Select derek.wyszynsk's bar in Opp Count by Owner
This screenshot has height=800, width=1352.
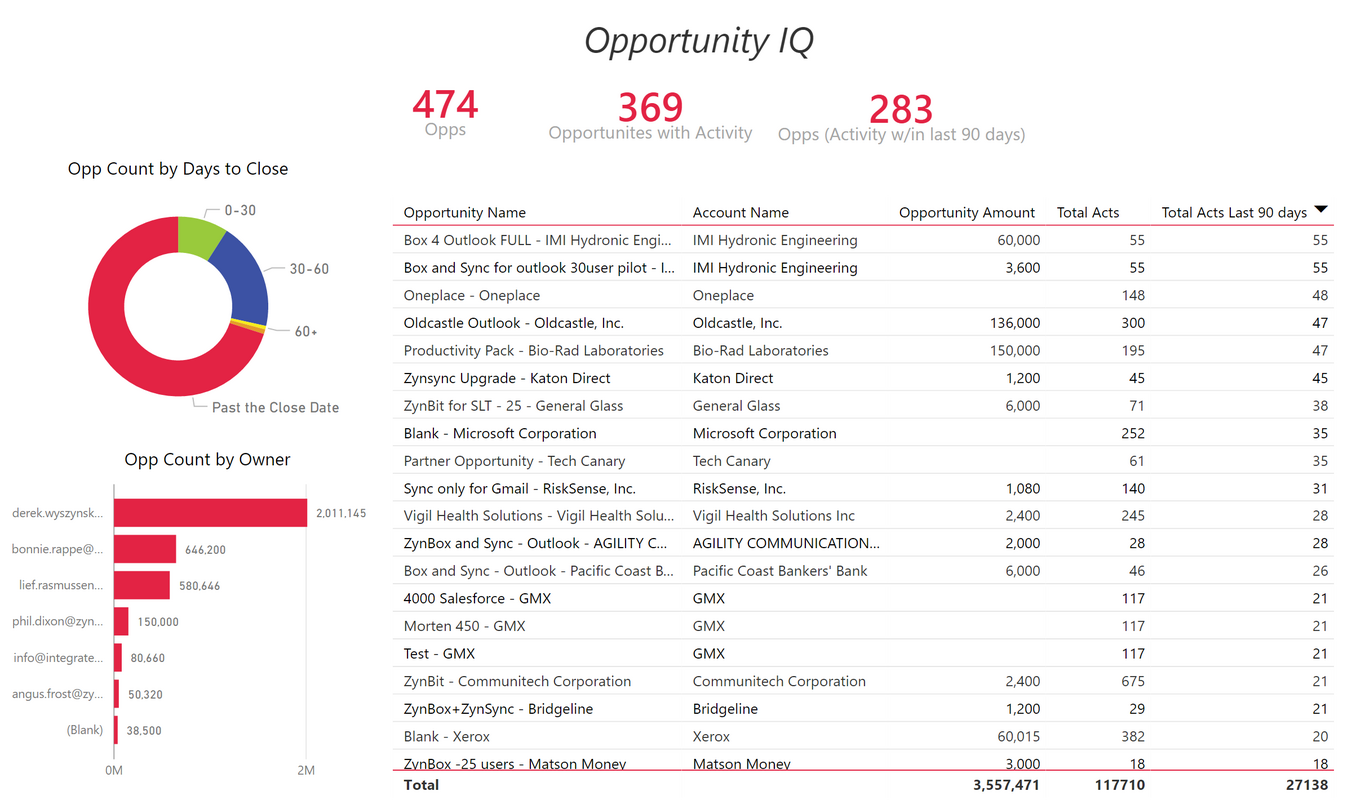click(210, 512)
